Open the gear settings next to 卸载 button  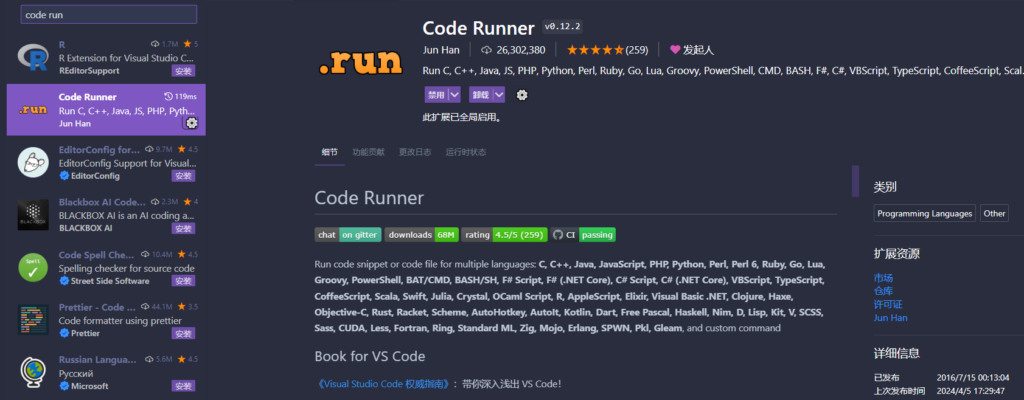pyautogui.click(x=522, y=95)
